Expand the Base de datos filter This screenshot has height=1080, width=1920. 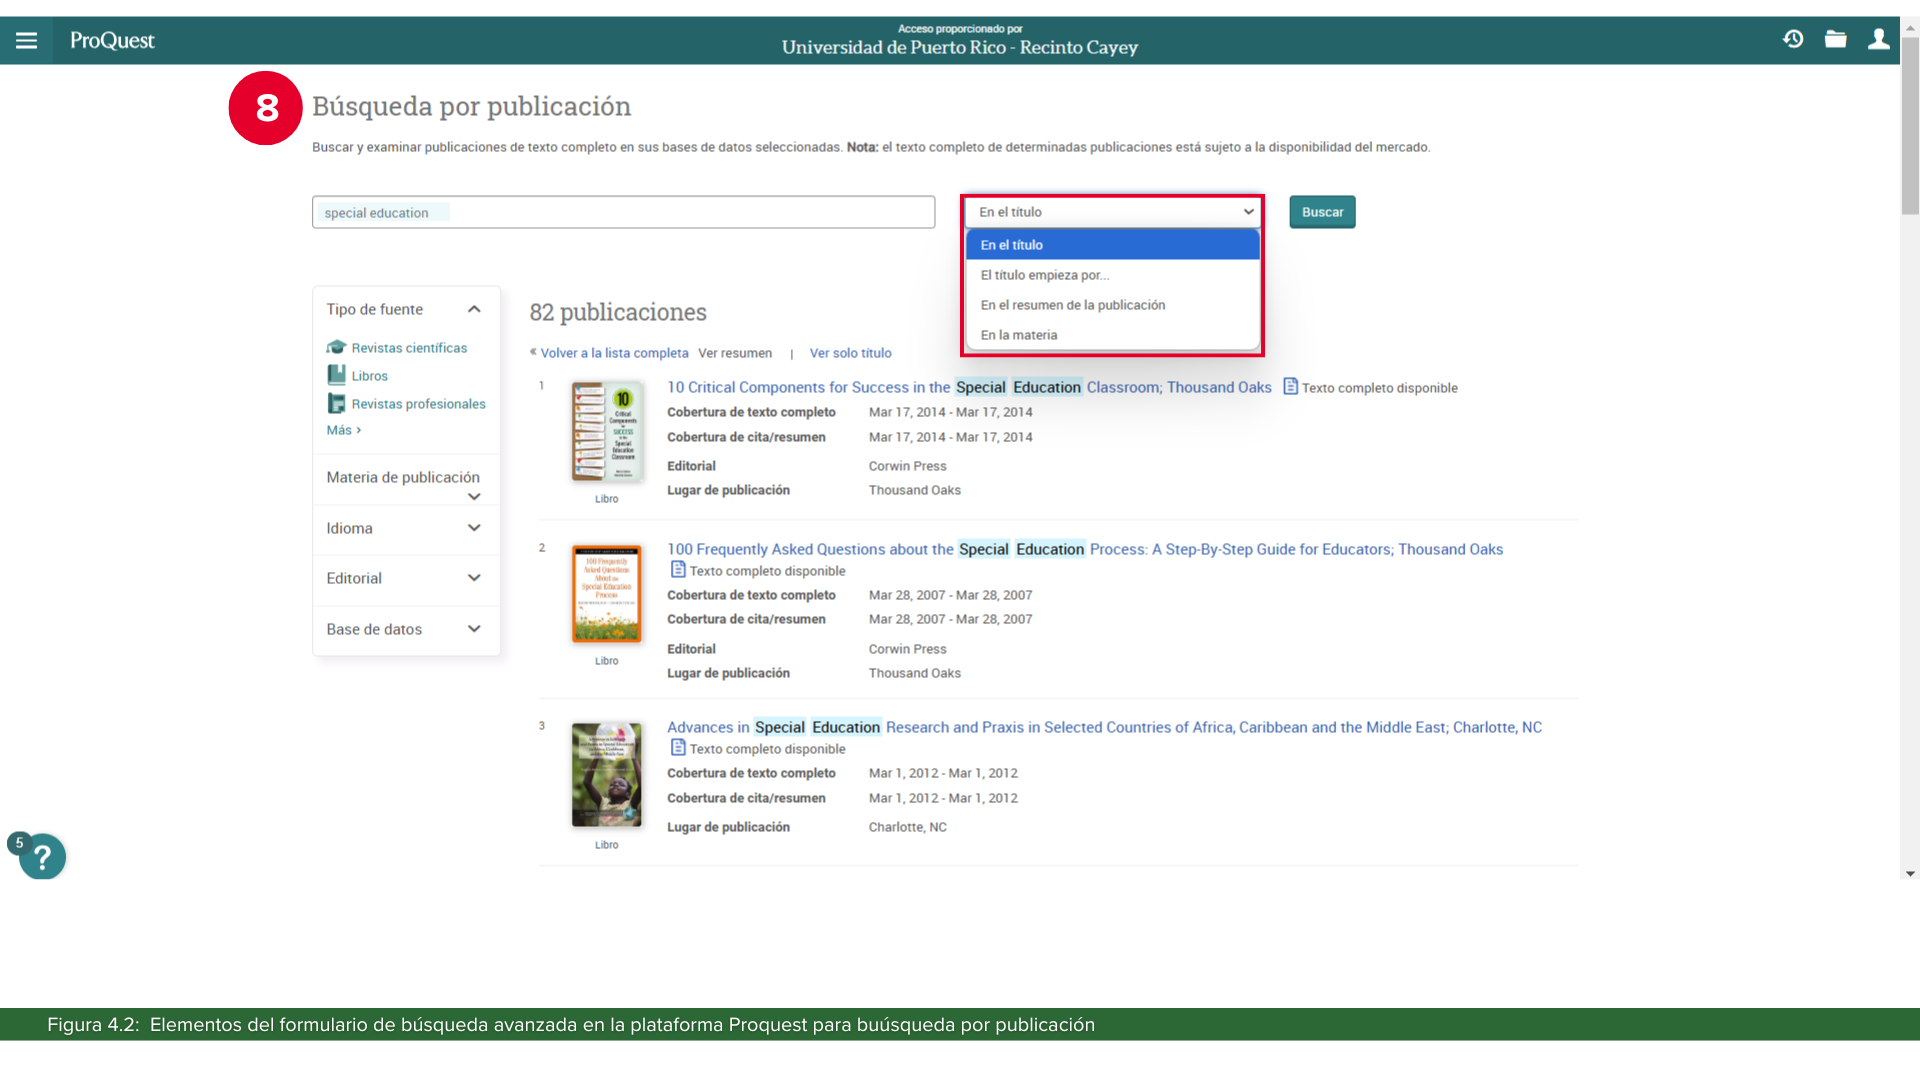(x=474, y=629)
